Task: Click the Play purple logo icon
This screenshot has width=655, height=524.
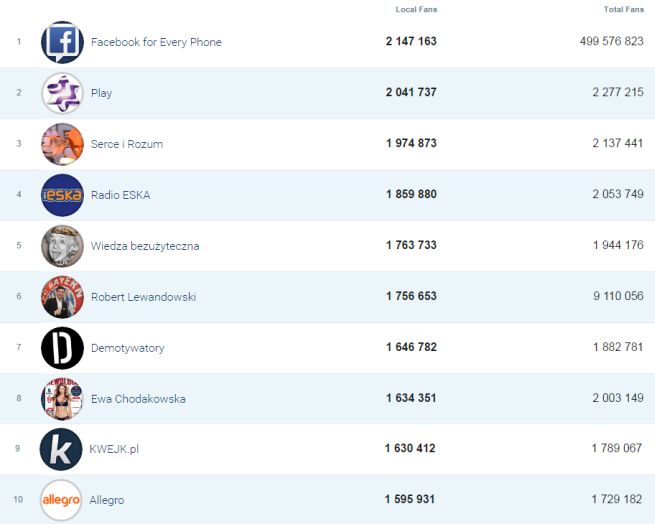Action: pyautogui.click(x=62, y=93)
